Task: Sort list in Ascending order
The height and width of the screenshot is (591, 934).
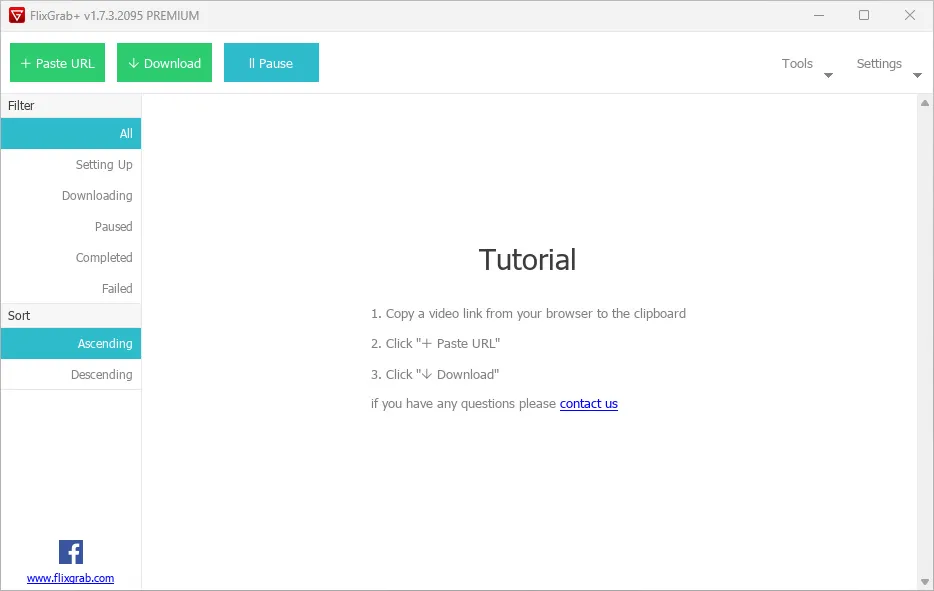Action: (x=71, y=343)
